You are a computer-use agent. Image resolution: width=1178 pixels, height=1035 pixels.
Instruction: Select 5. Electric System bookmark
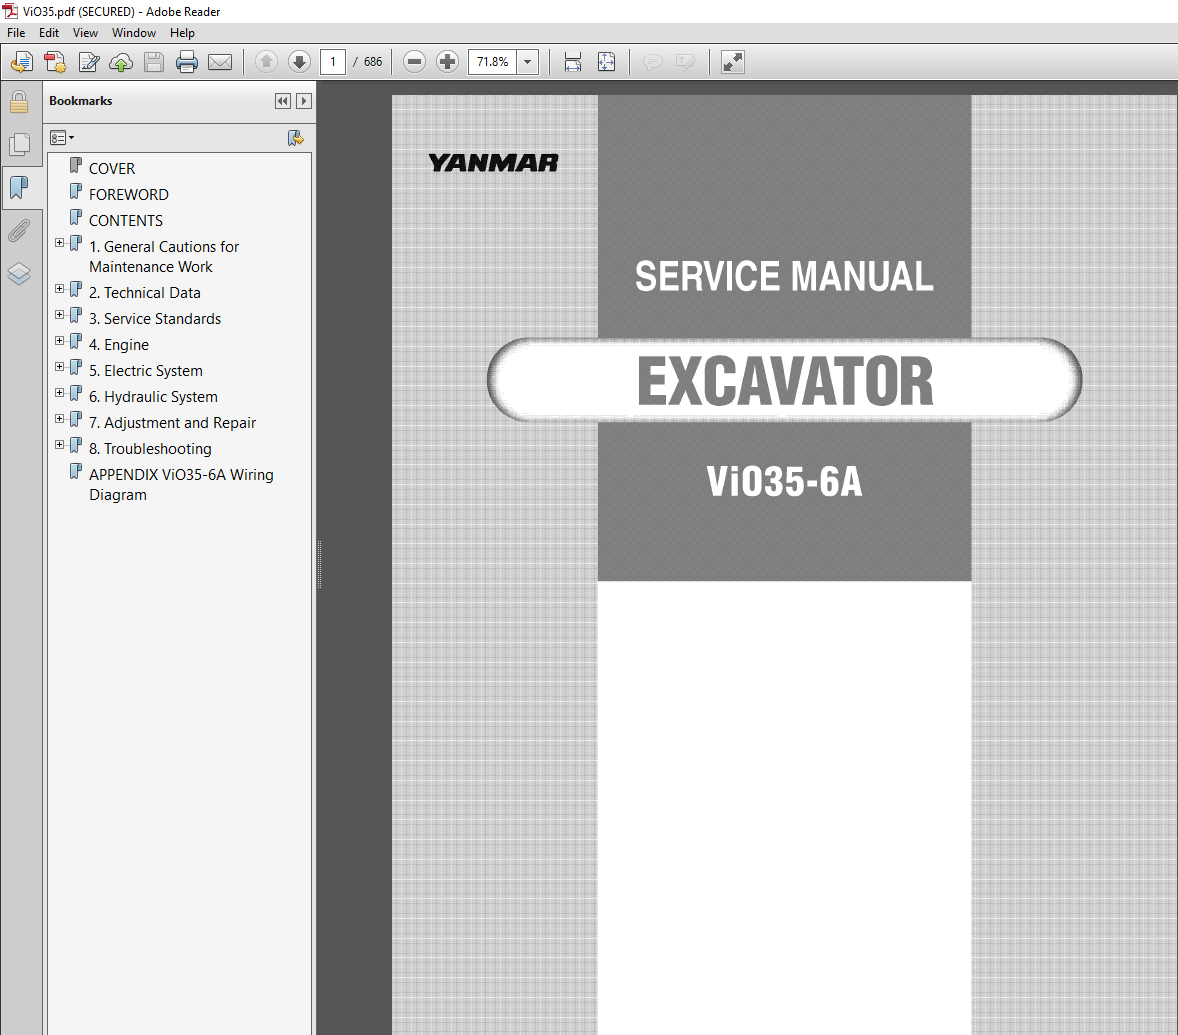[146, 371]
